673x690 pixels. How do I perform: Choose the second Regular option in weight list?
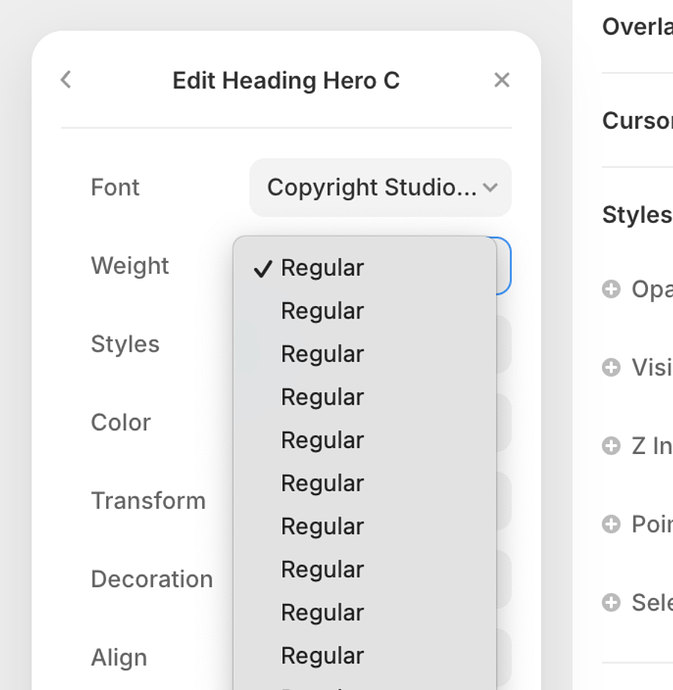tap(322, 311)
